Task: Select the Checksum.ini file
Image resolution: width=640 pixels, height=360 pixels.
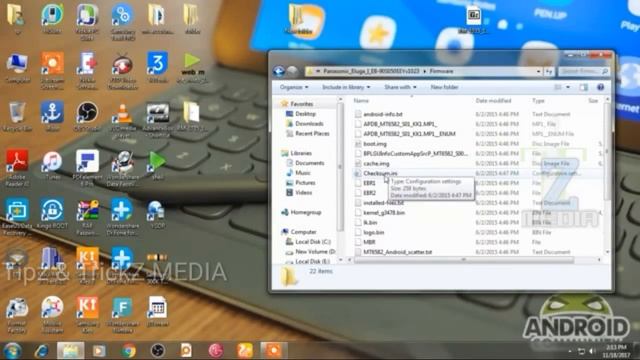Action: (x=380, y=173)
